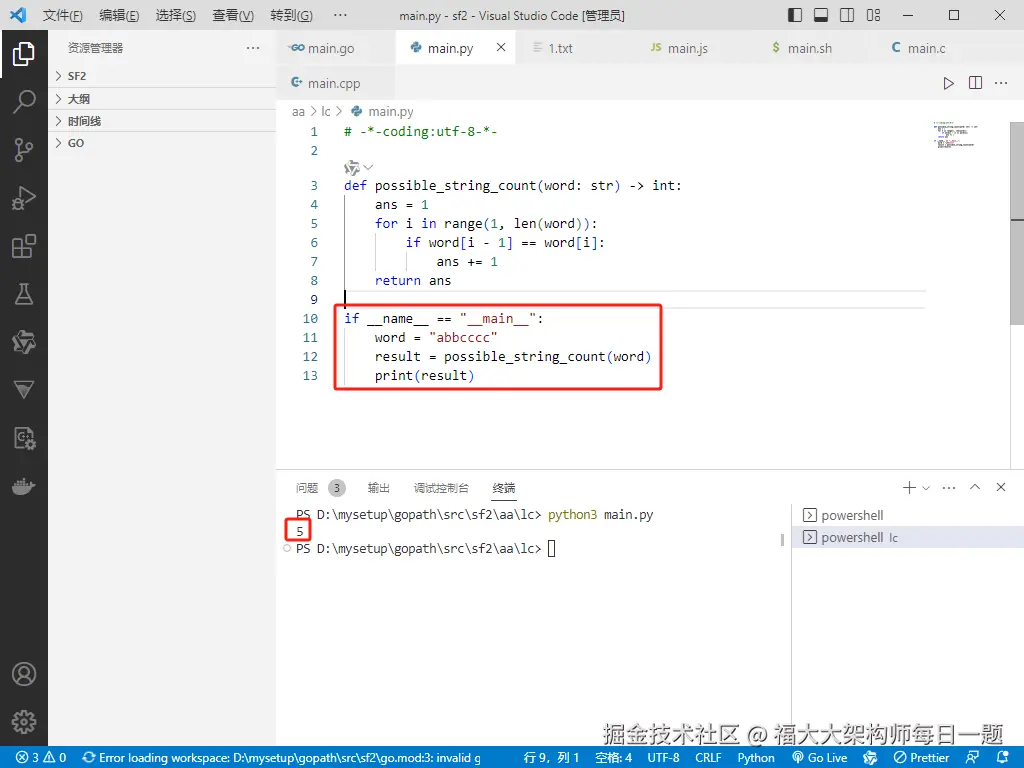Expand the GO section in Explorer

[162, 143]
